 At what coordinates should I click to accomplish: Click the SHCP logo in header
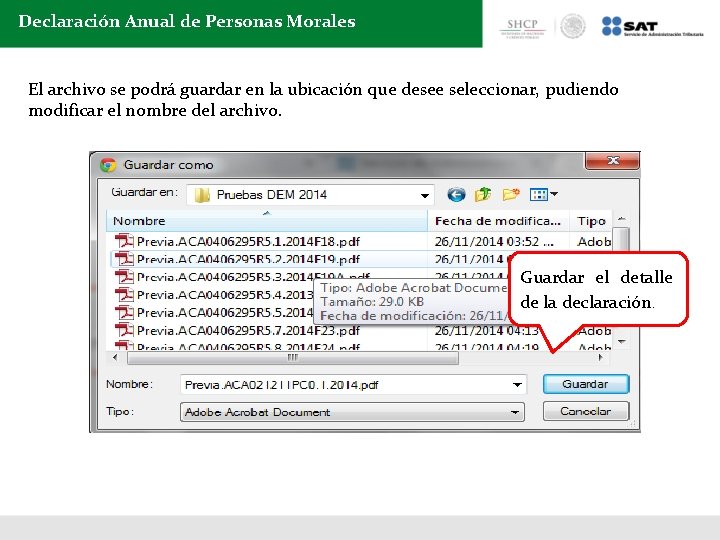coord(523,28)
